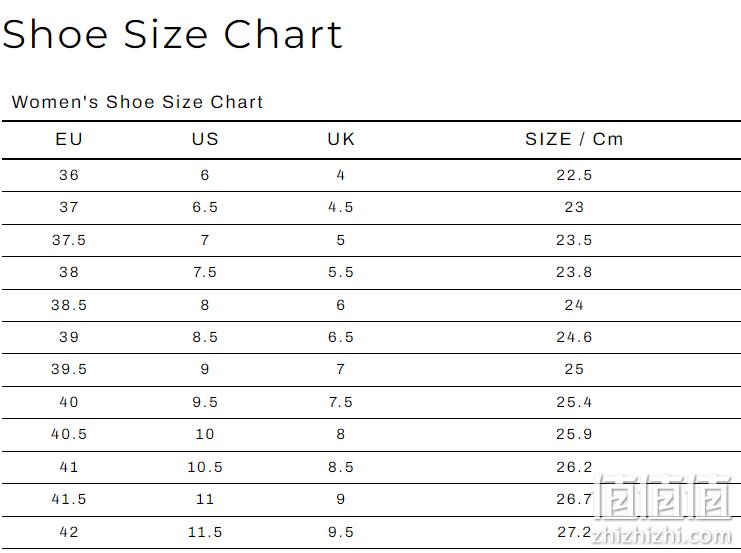Click EU size 39.5 cell

[x=69, y=369]
